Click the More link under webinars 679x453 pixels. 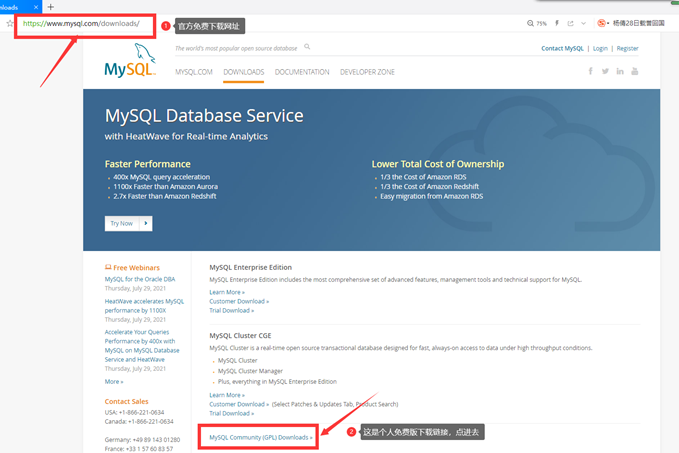(x=114, y=382)
